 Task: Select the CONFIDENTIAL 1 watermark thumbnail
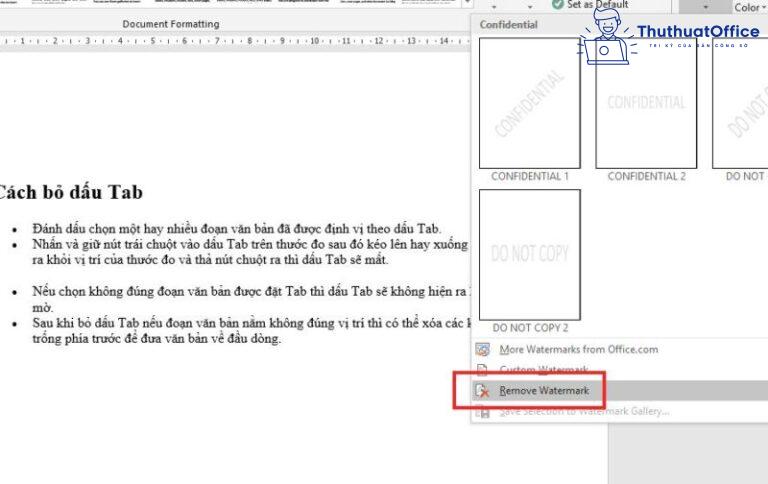point(529,103)
